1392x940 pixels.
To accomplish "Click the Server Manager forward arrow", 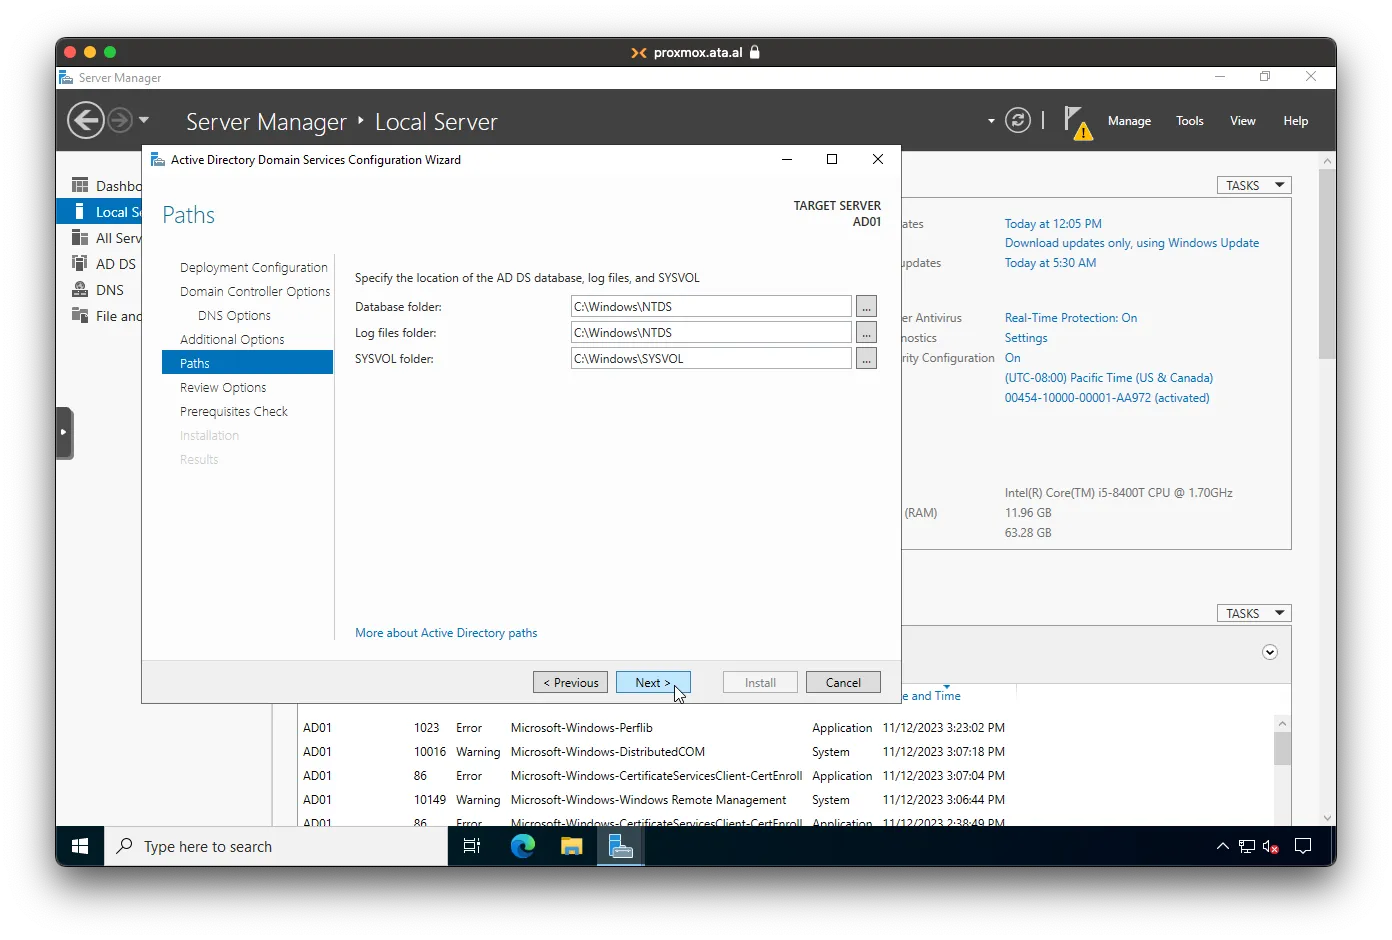I will (x=119, y=121).
